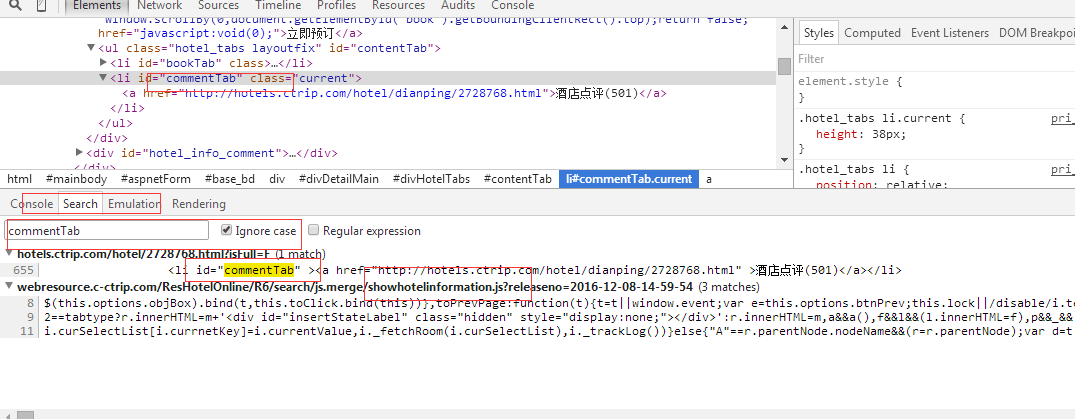
Task: Open the drawer Rendering tab
Action: coord(199,204)
